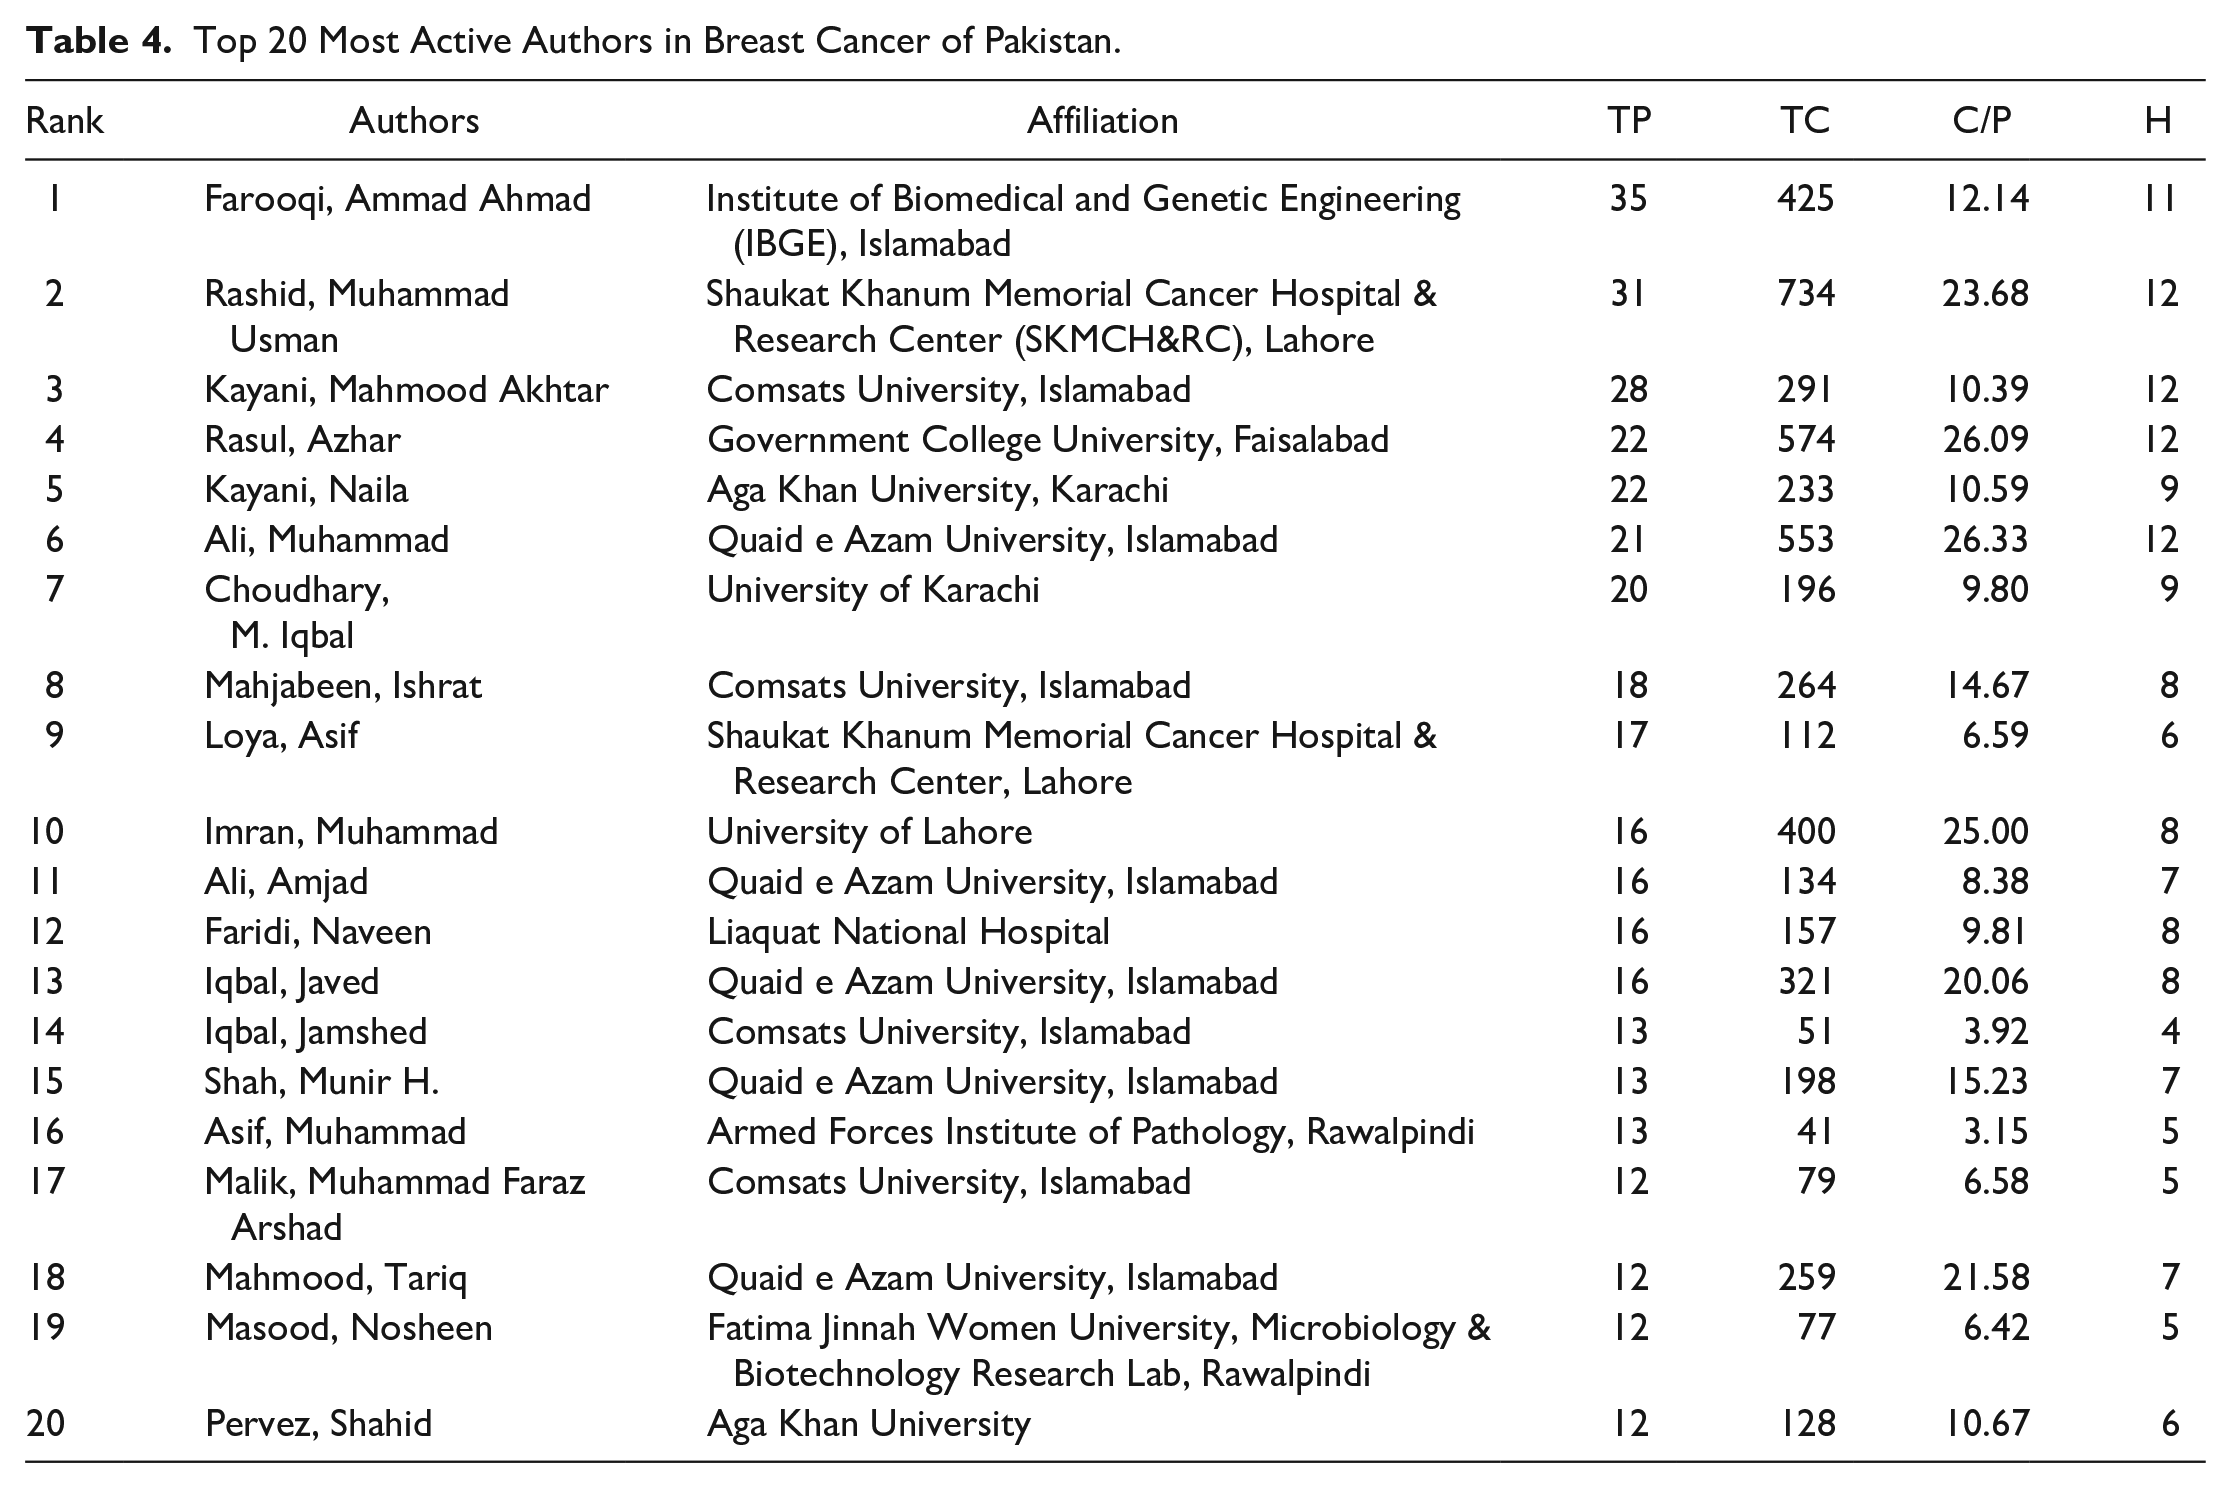Click the C/P column header
The image size is (2231, 1488).
(1983, 121)
